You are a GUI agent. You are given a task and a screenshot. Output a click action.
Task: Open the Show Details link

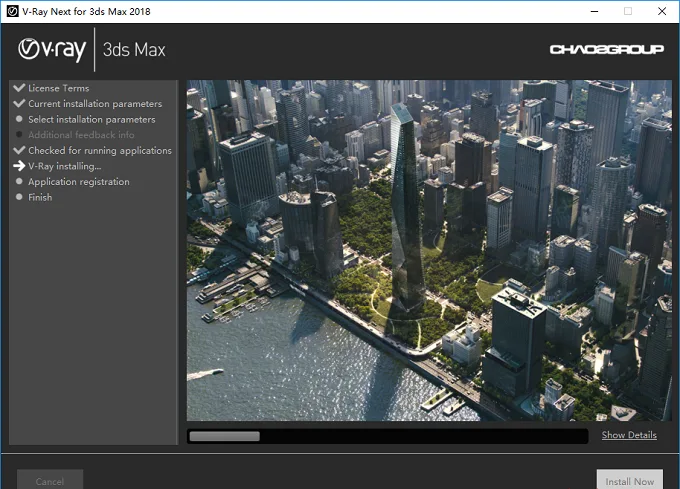pyautogui.click(x=629, y=435)
